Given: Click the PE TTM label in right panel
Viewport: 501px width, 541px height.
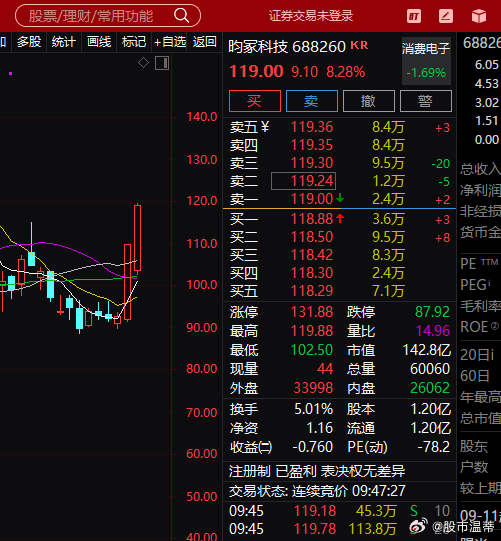Looking at the screenshot, I should click(479, 264).
